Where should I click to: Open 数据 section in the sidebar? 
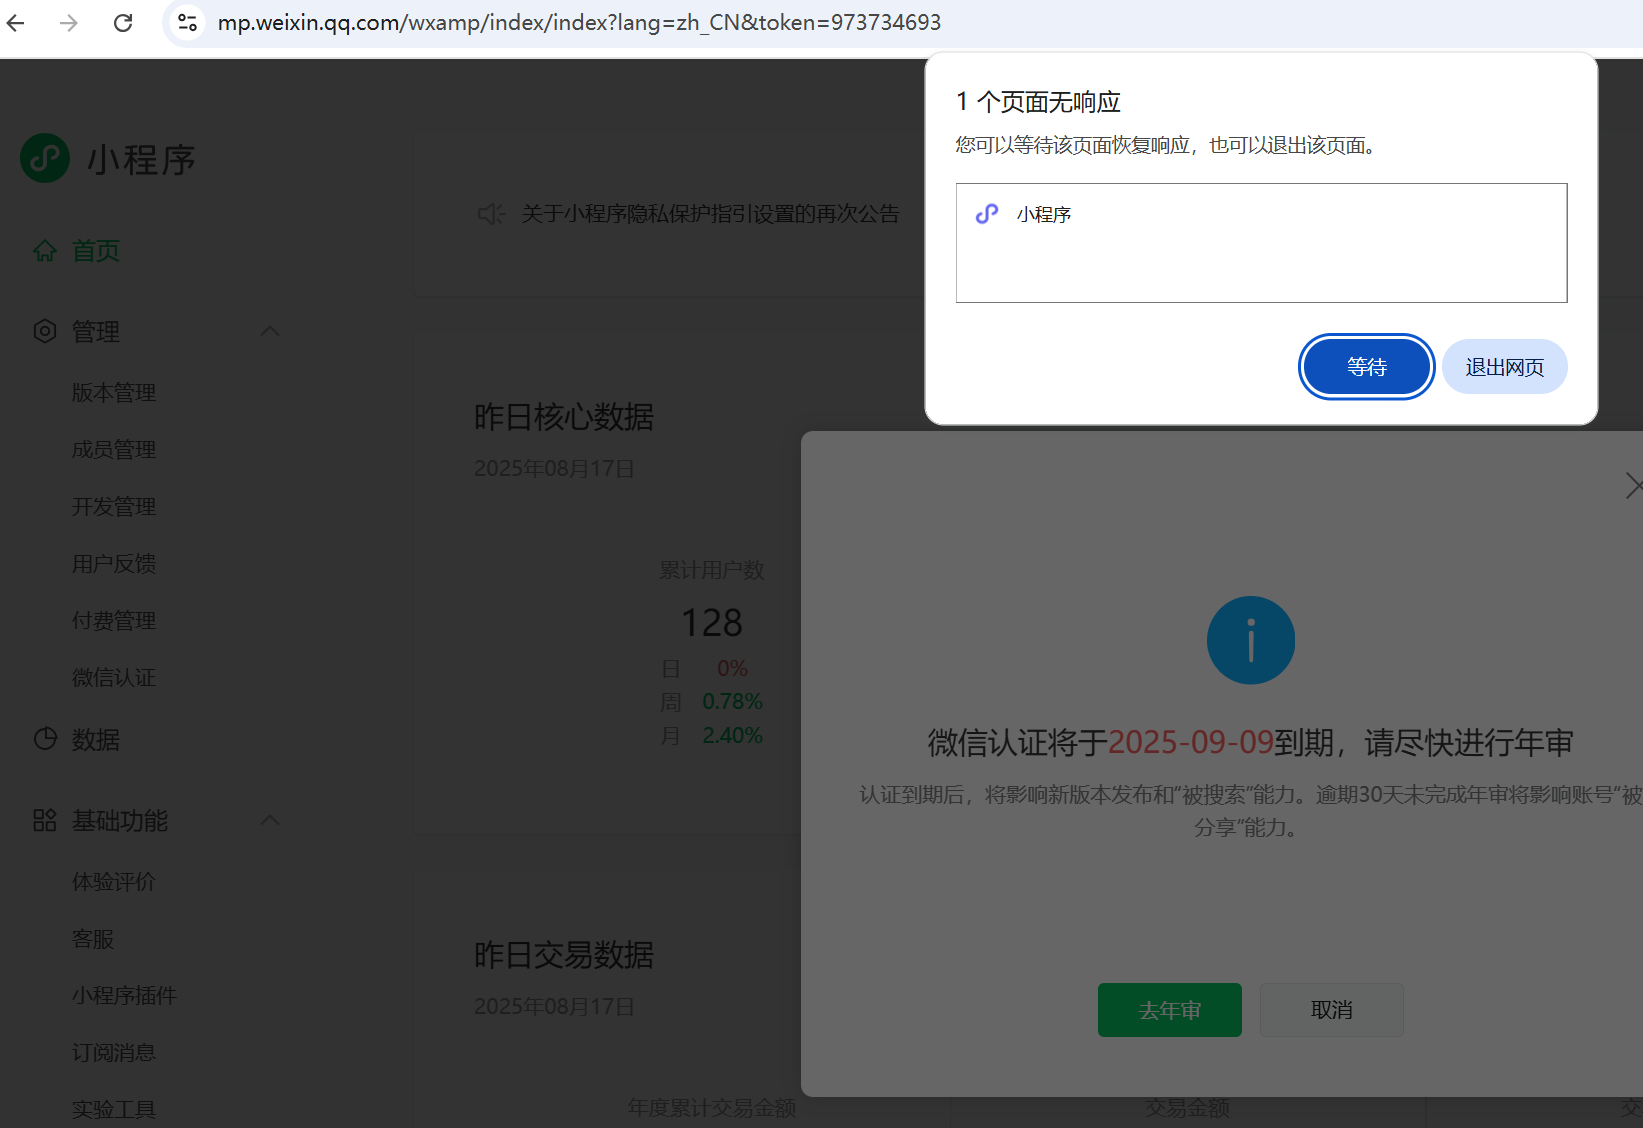point(96,740)
